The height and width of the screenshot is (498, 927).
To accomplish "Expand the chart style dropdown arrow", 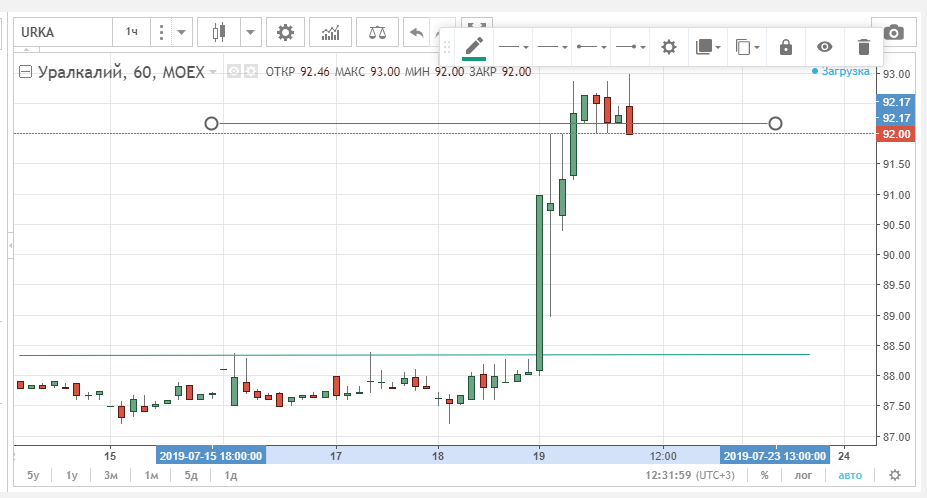I will [251, 32].
